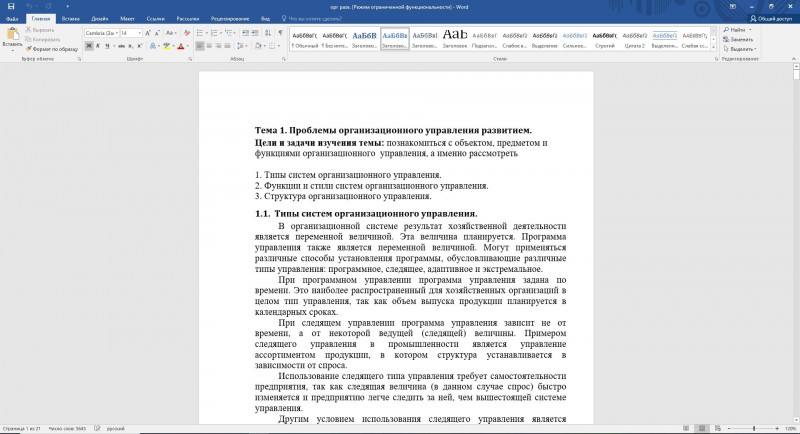Switch to the Read Mode view icon

click(x=686, y=429)
